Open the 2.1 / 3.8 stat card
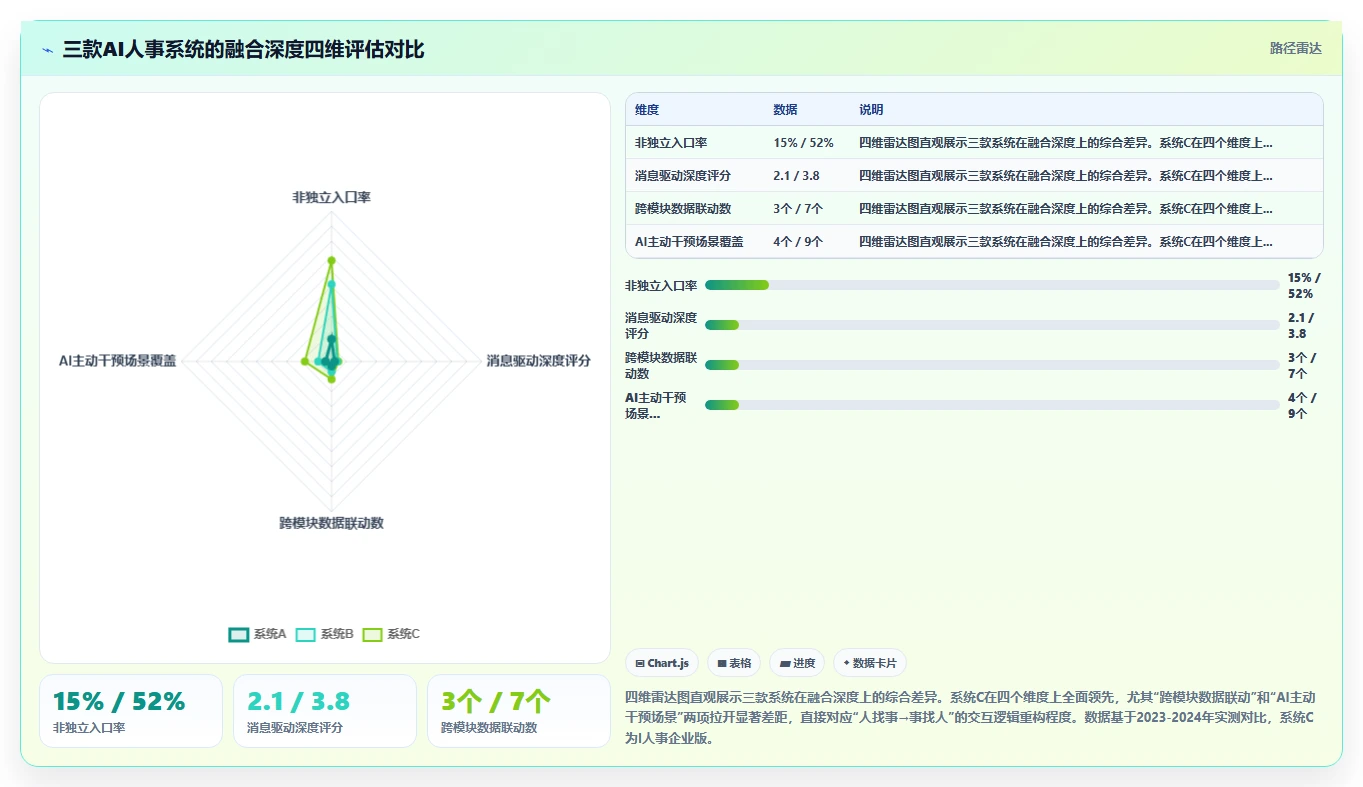Screen dimensions: 1363x787 [325, 711]
